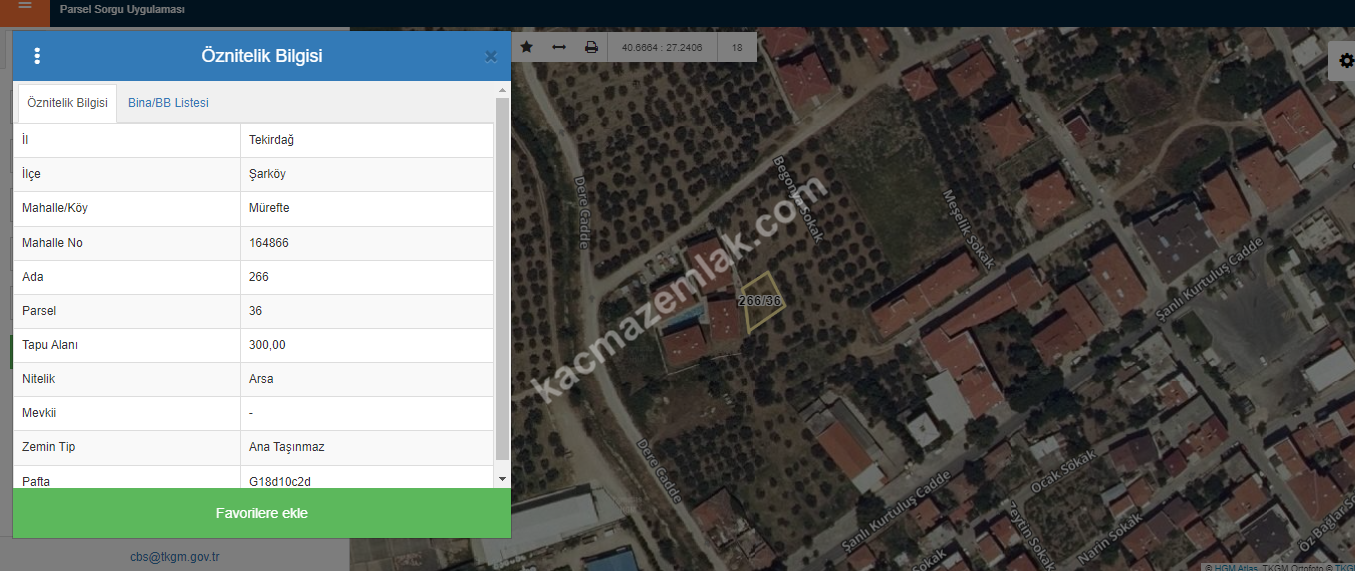Open the three-dot options menu in panel header
Viewport: 1355px width, 571px height.
pos(37,56)
